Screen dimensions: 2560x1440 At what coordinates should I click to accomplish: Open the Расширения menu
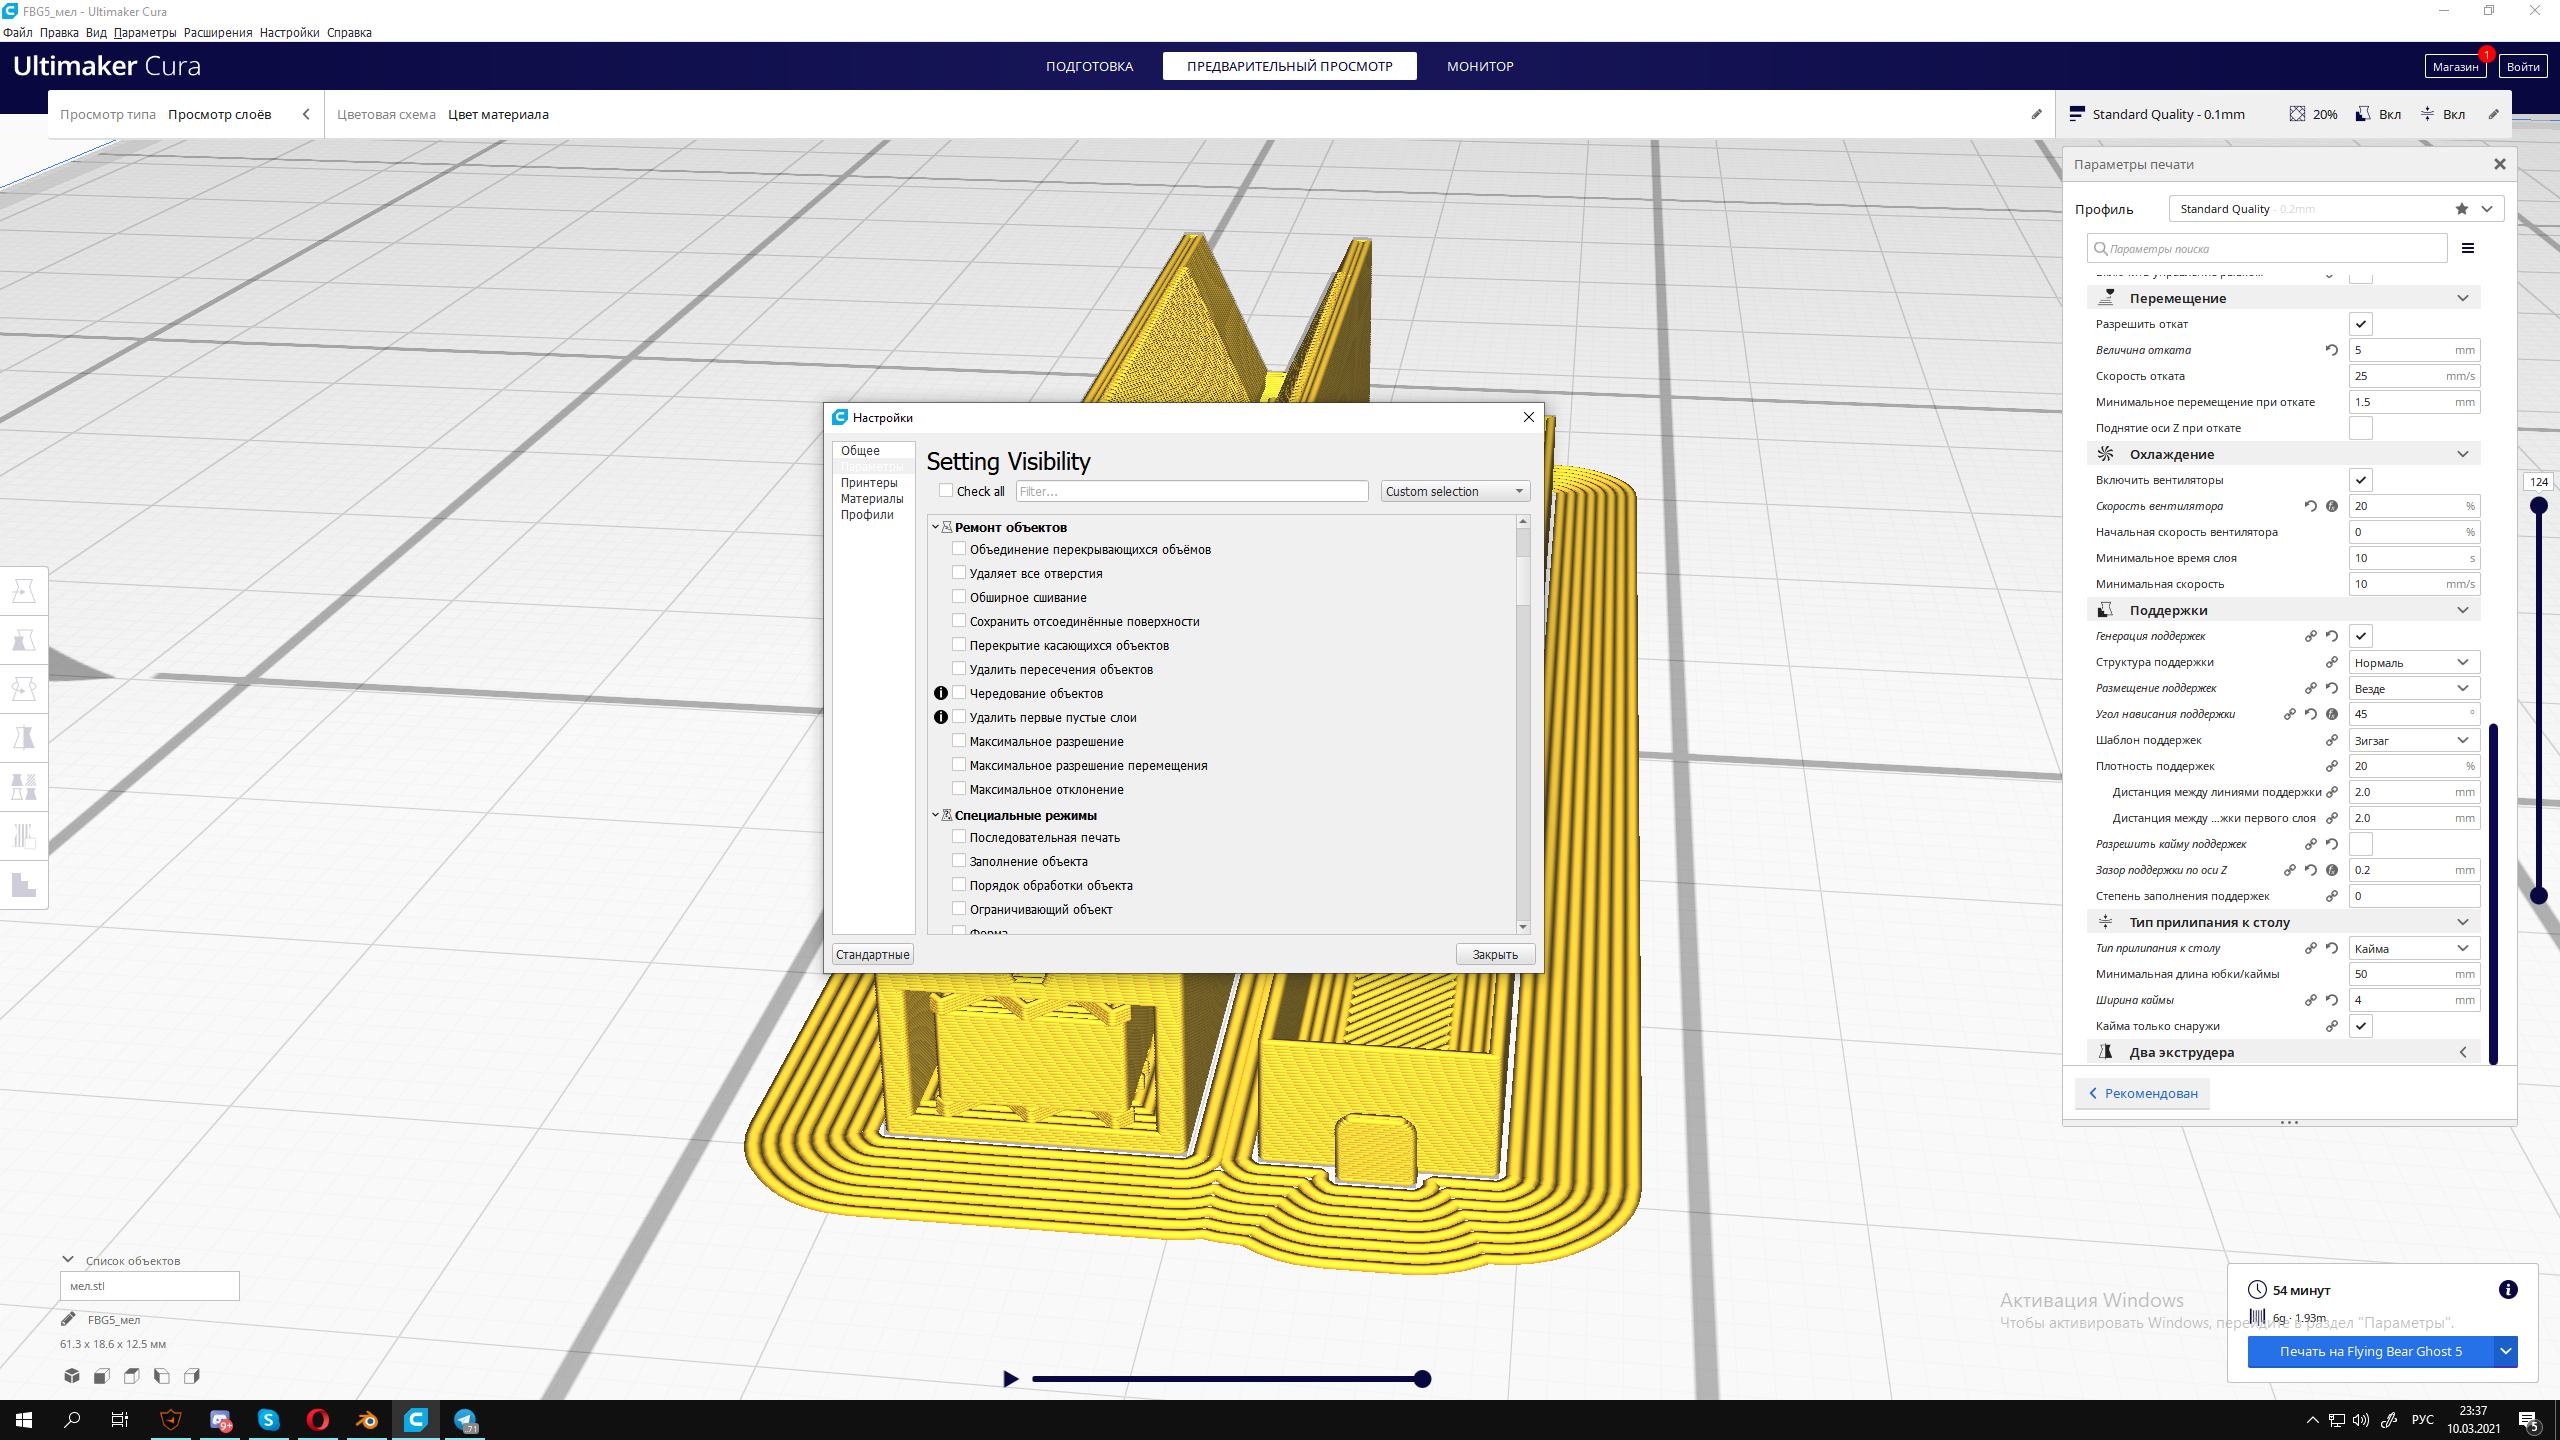pyautogui.click(x=218, y=32)
